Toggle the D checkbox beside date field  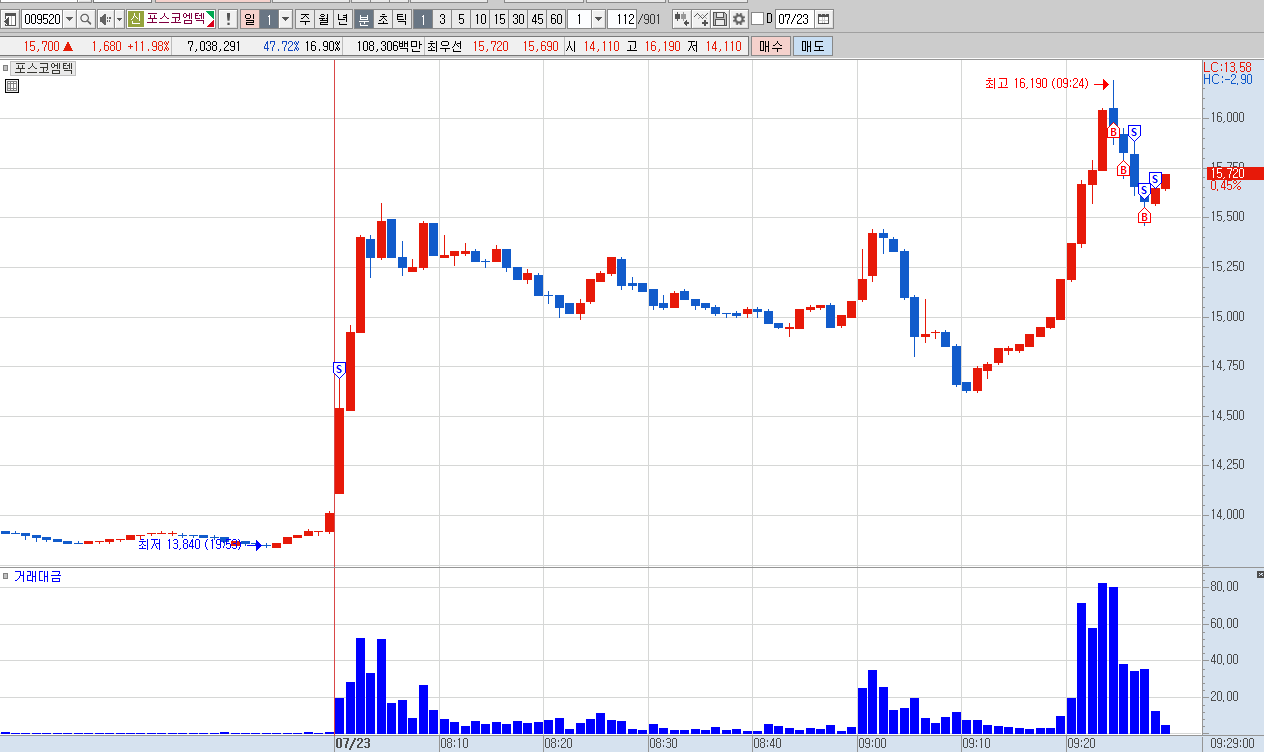pos(757,19)
